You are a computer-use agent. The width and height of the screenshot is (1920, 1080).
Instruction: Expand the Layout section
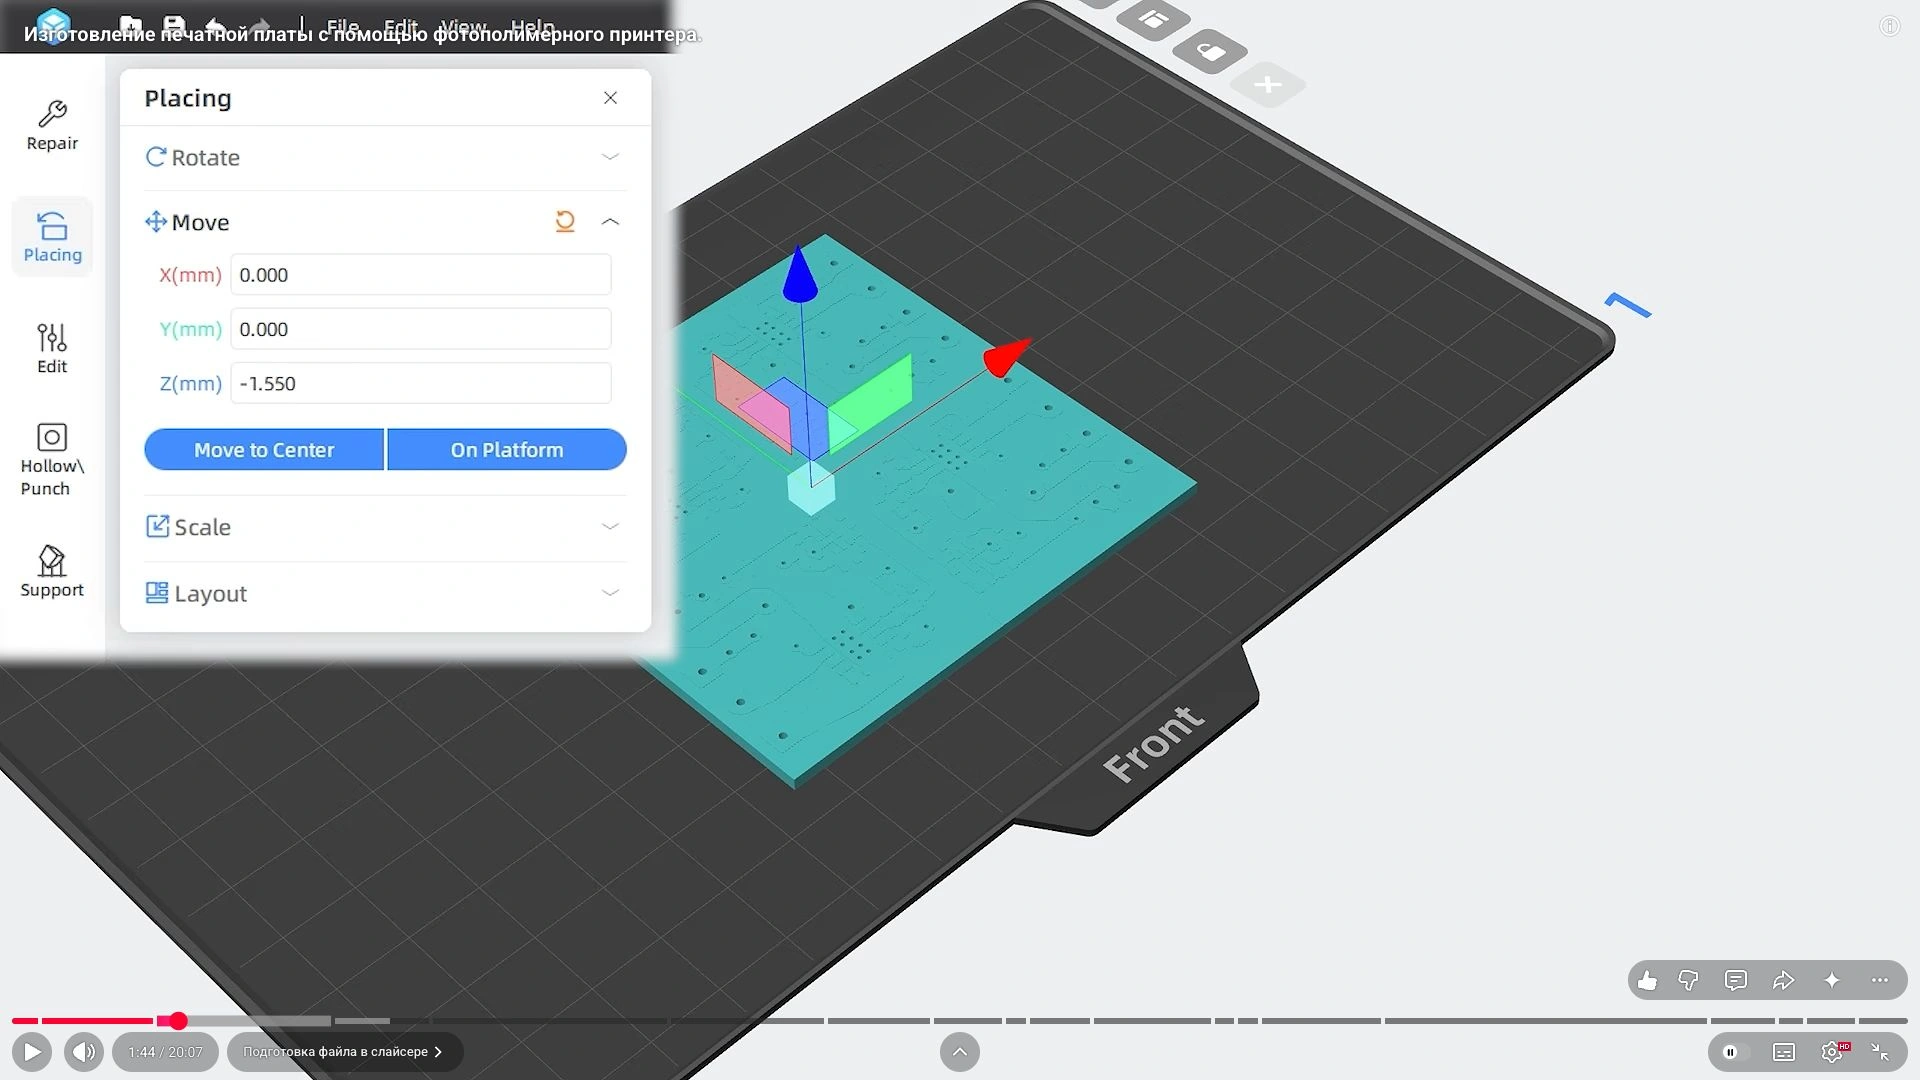point(385,593)
